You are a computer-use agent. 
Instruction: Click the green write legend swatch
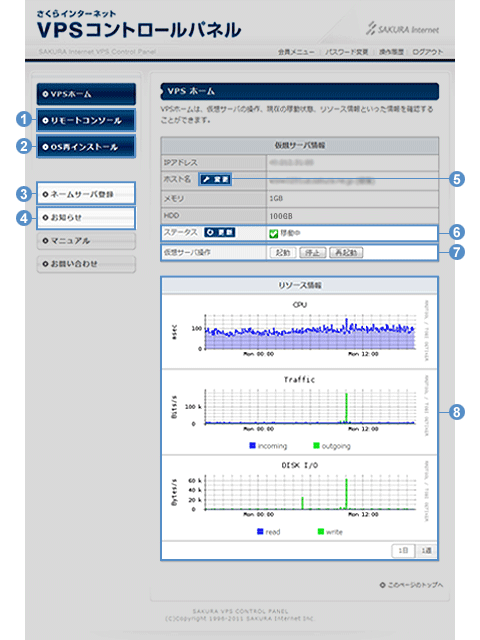(x=321, y=531)
